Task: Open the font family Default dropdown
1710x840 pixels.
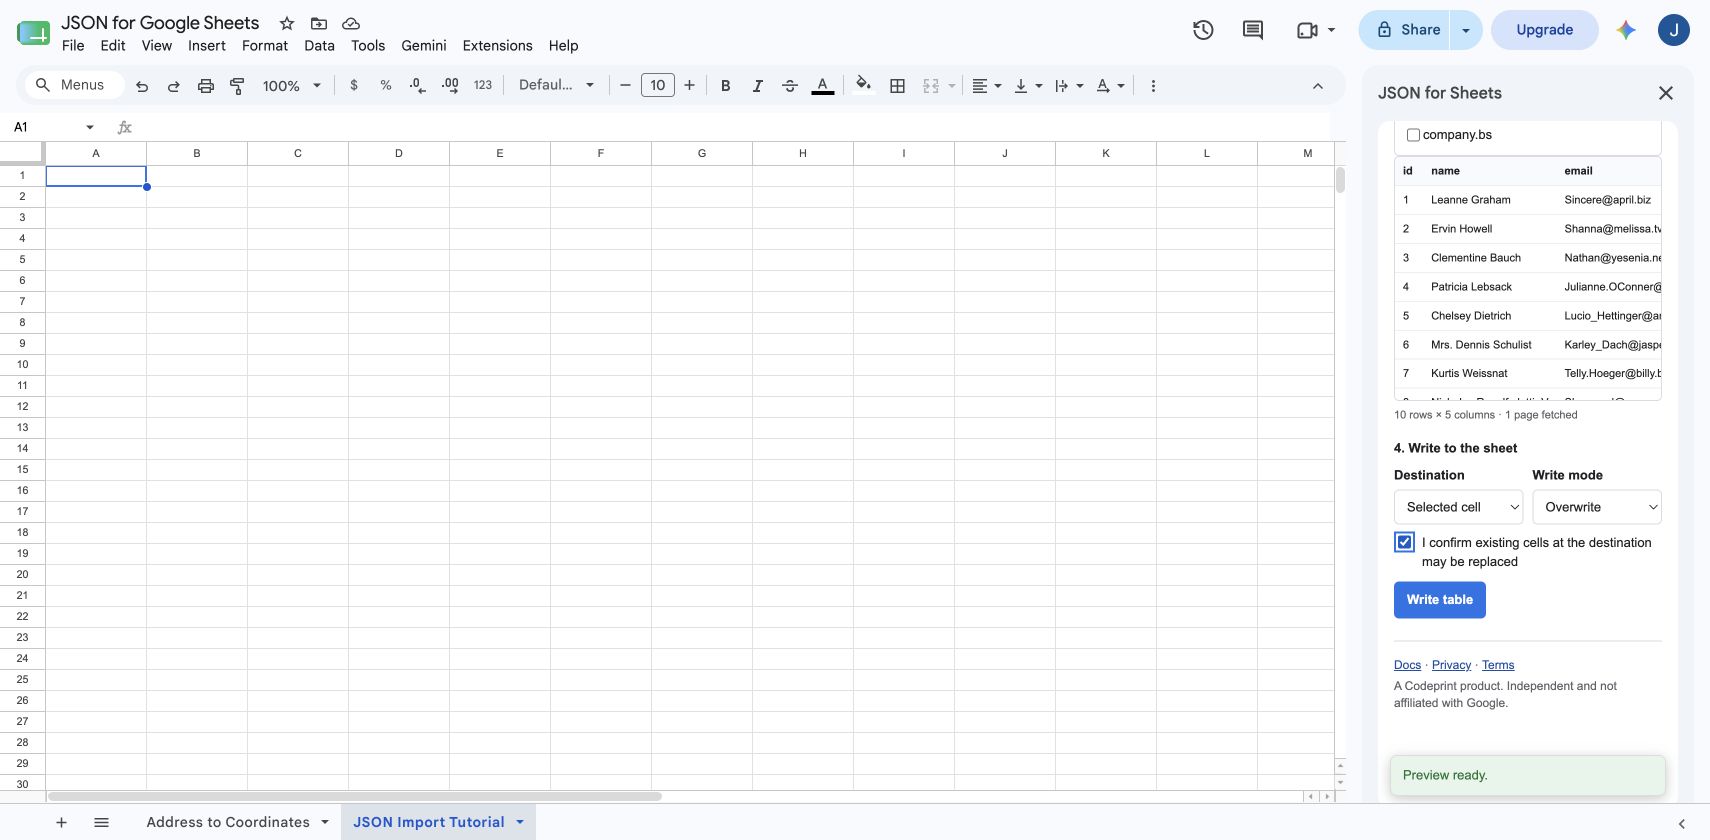Action: coord(556,86)
